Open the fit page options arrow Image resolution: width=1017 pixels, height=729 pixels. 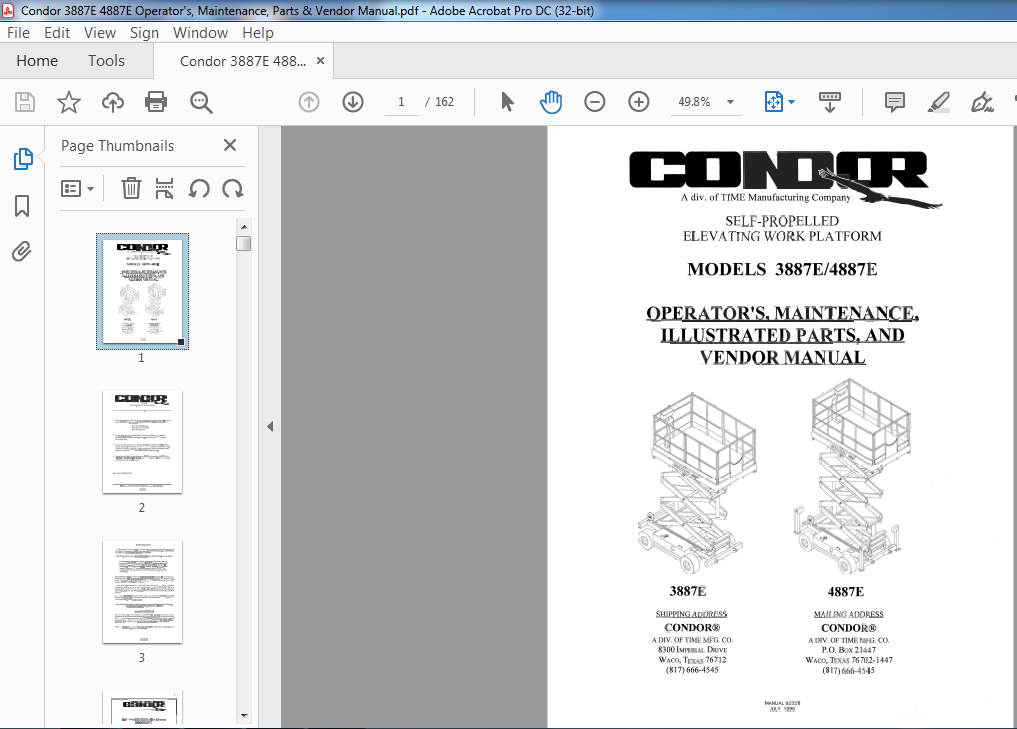pyautogui.click(x=791, y=102)
